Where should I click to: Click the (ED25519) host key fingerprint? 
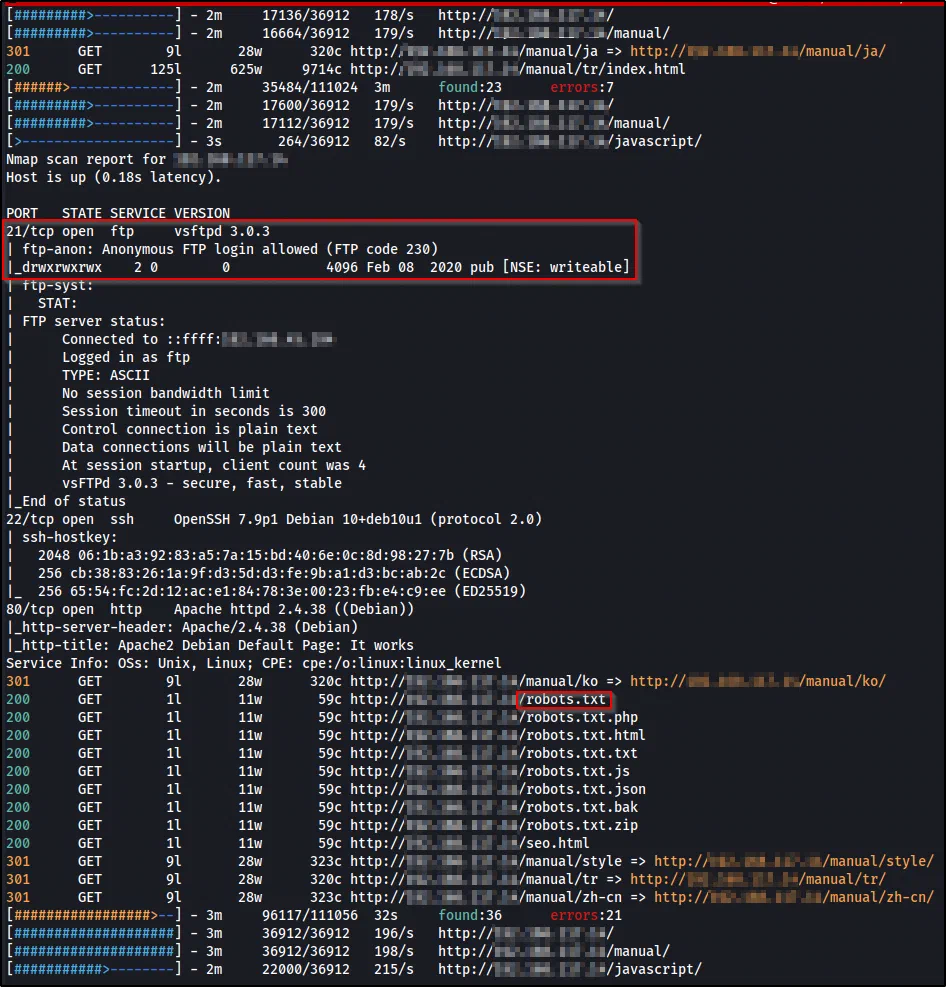pyautogui.click(x=281, y=591)
